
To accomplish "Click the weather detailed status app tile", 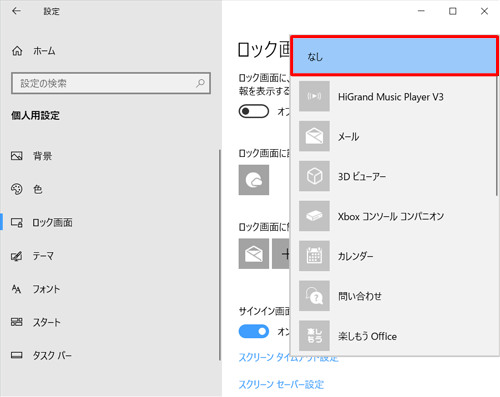I will [x=254, y=180].
